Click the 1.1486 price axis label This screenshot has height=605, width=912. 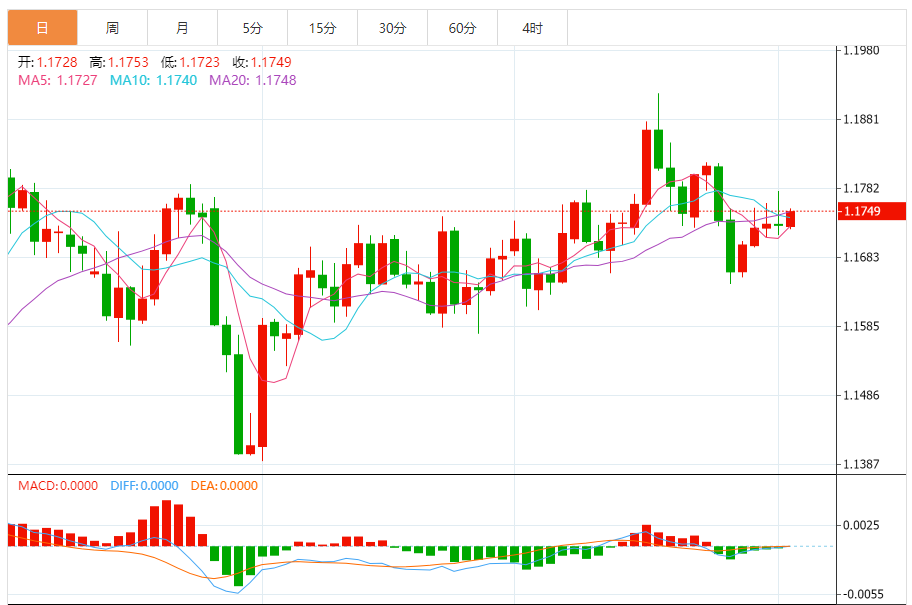(861, 396)
